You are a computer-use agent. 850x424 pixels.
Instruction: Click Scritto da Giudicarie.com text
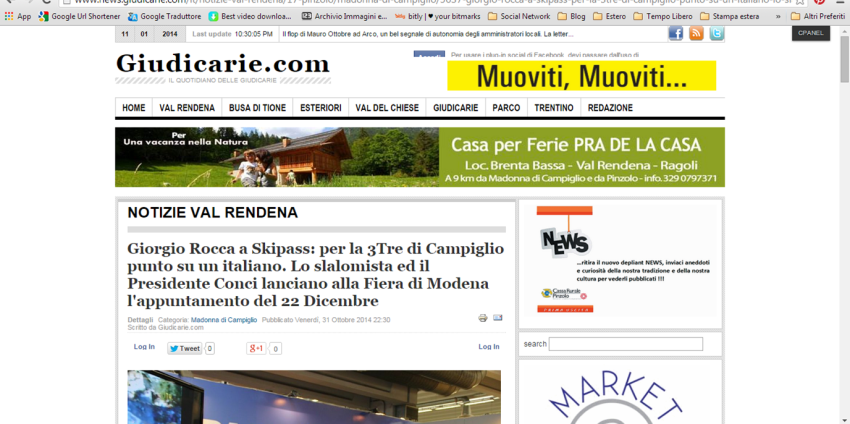coord(165,327)
